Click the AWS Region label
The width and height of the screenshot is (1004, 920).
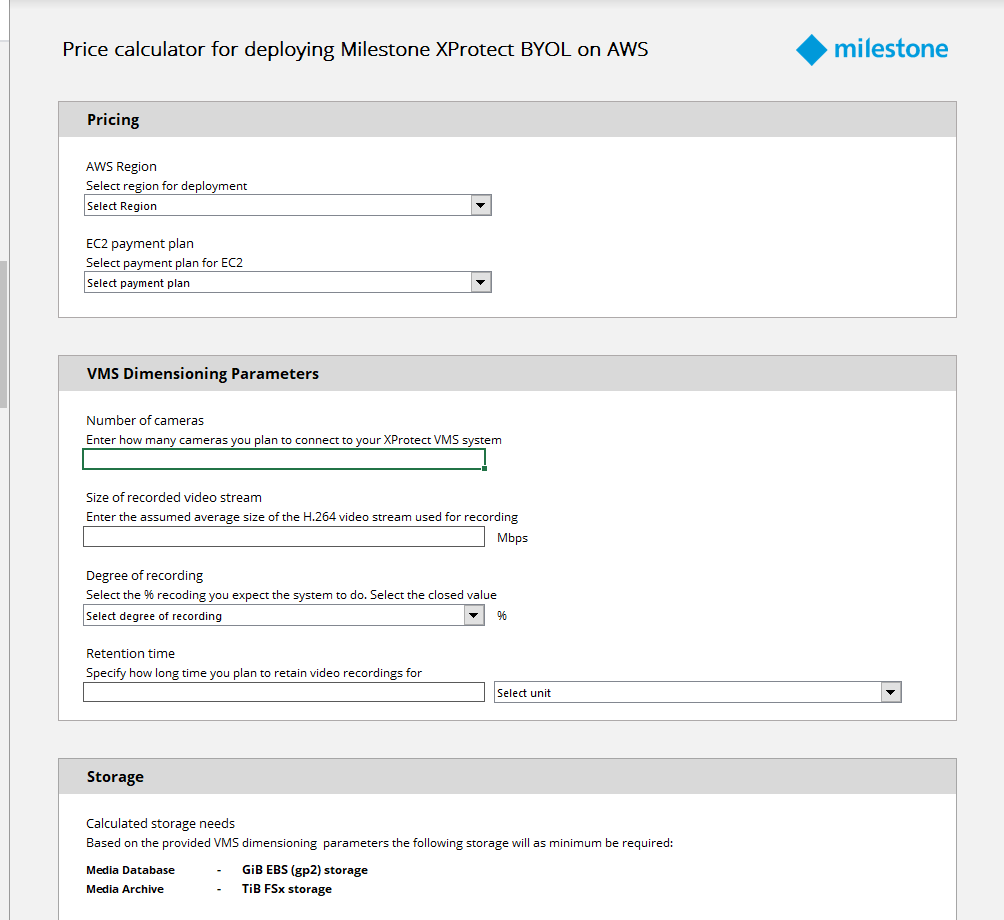[121, 167]
